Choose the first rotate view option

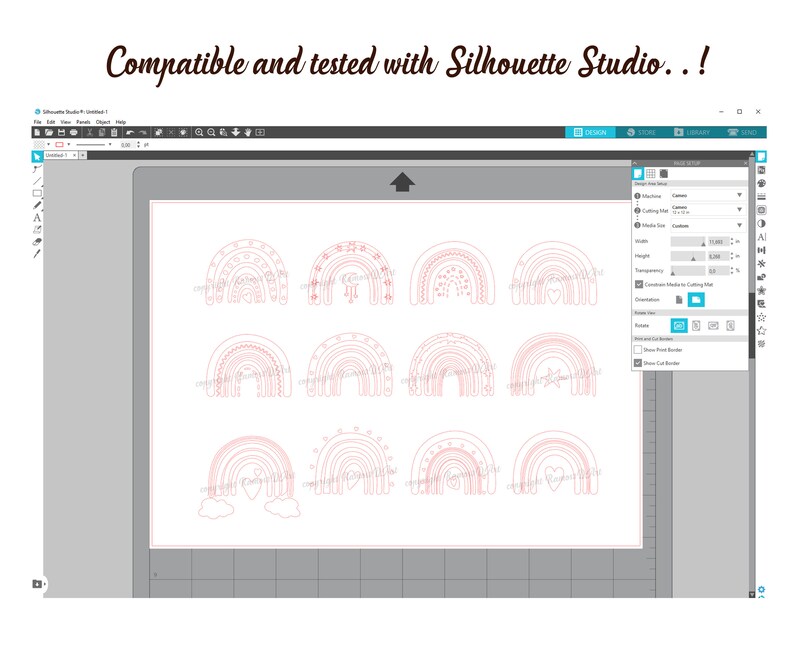click(x=679, y=326)
